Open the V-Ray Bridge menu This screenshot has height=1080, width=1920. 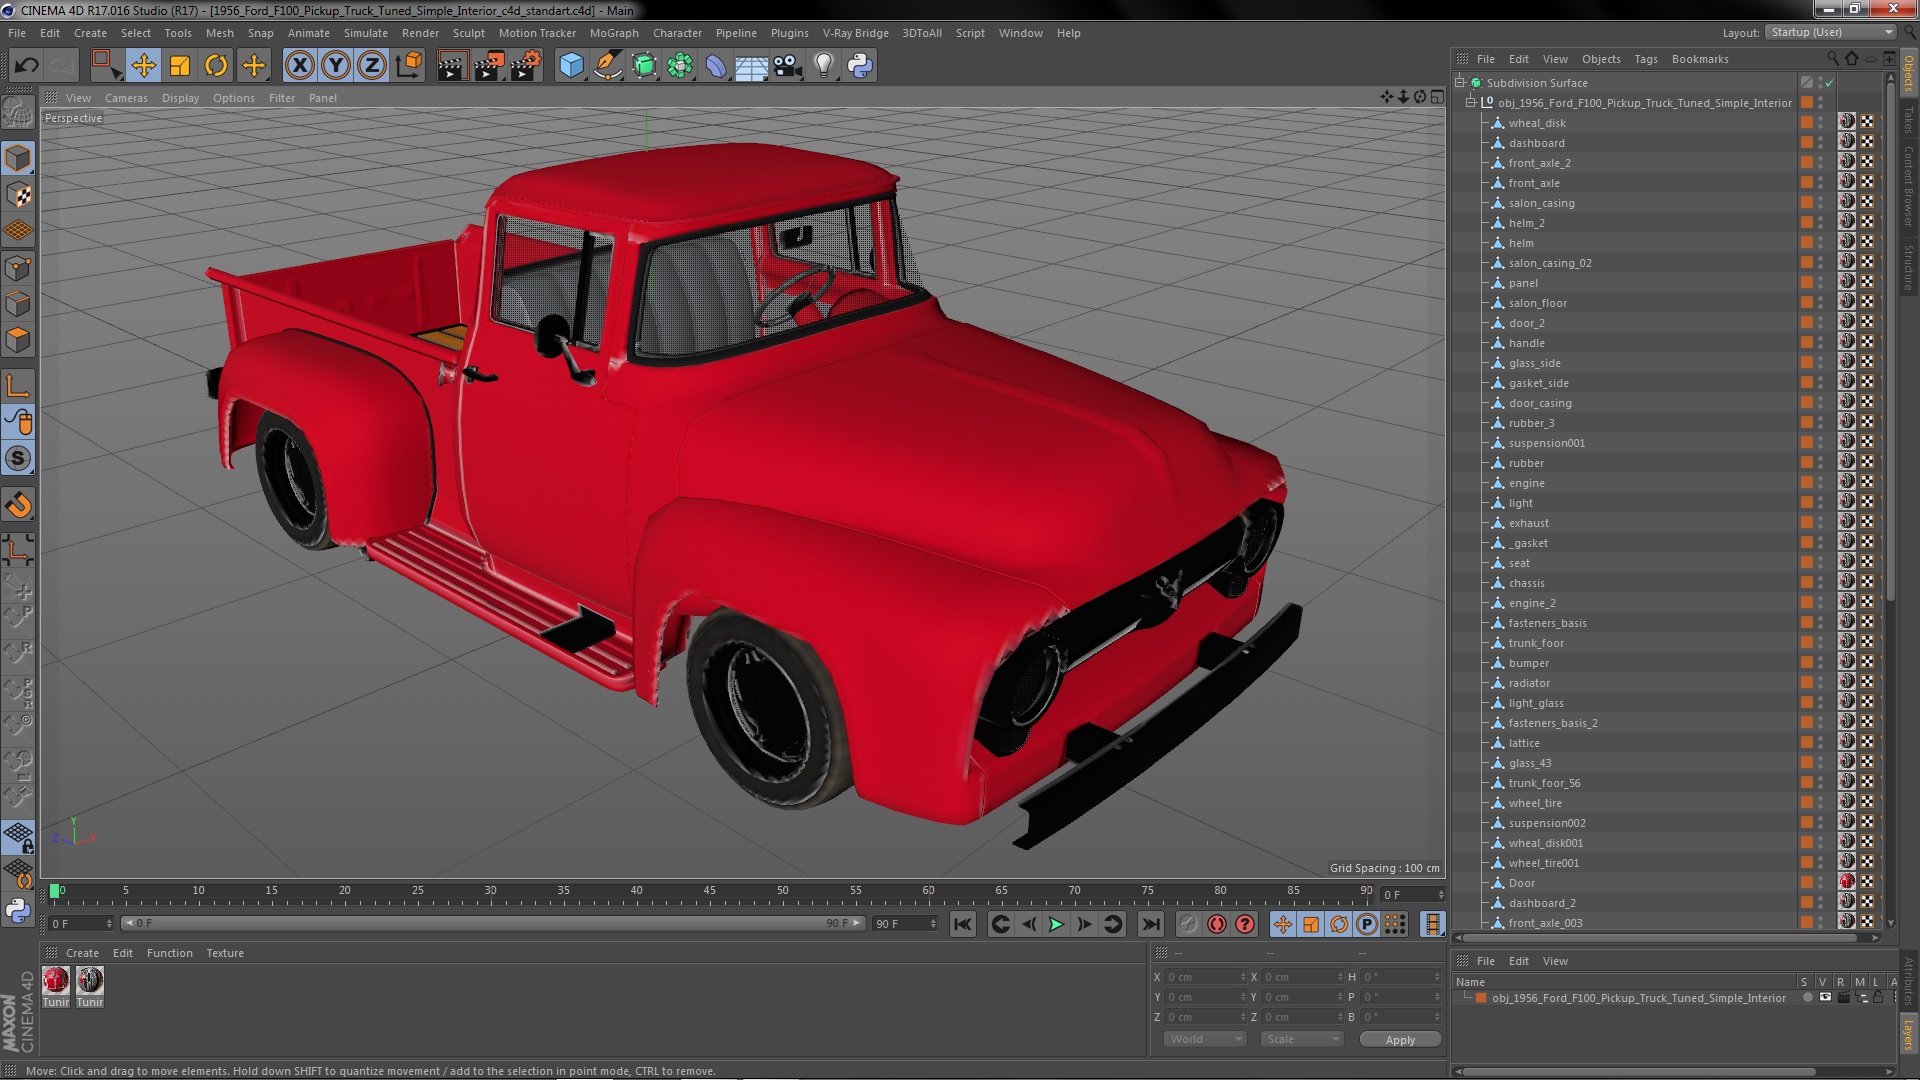855,33
